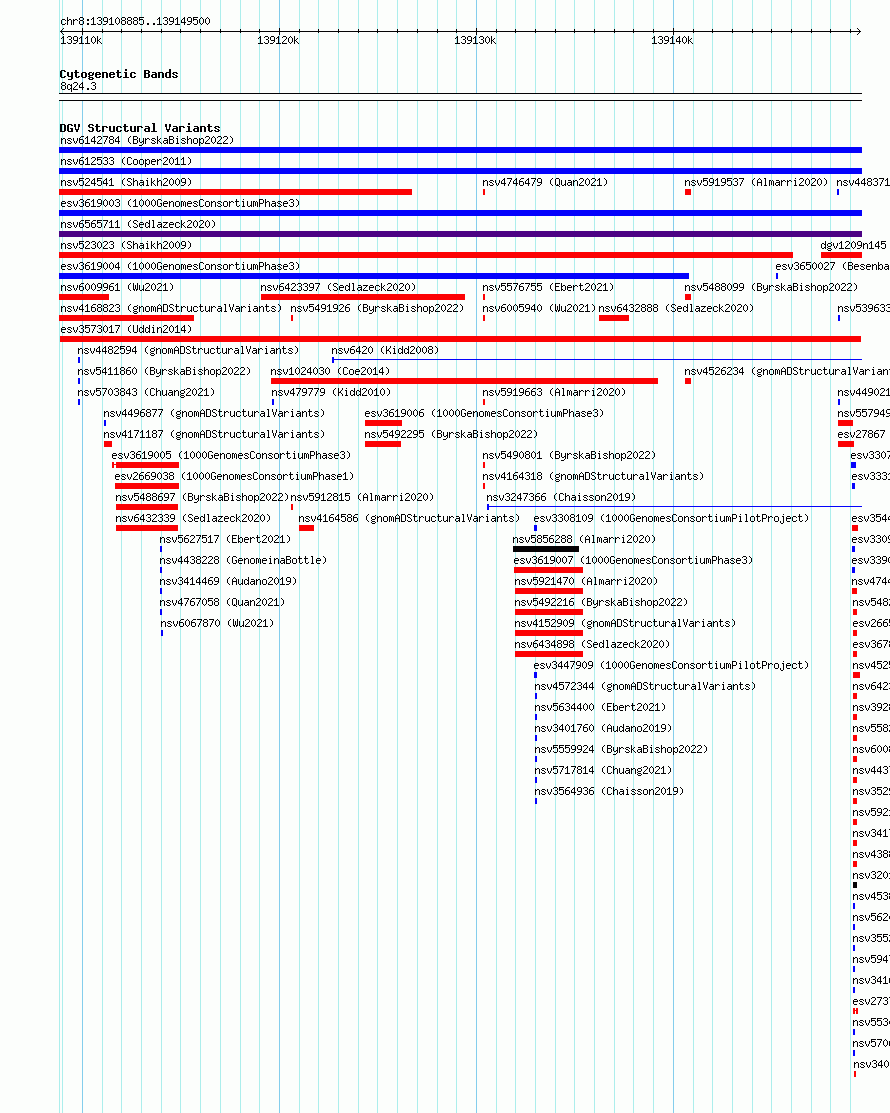The width and height of the screenshot is (890, 1113).
Task: Click nsv6432339 (Sedlazeck2020) label
Action: pyautogui.click(x=193, y=518)
